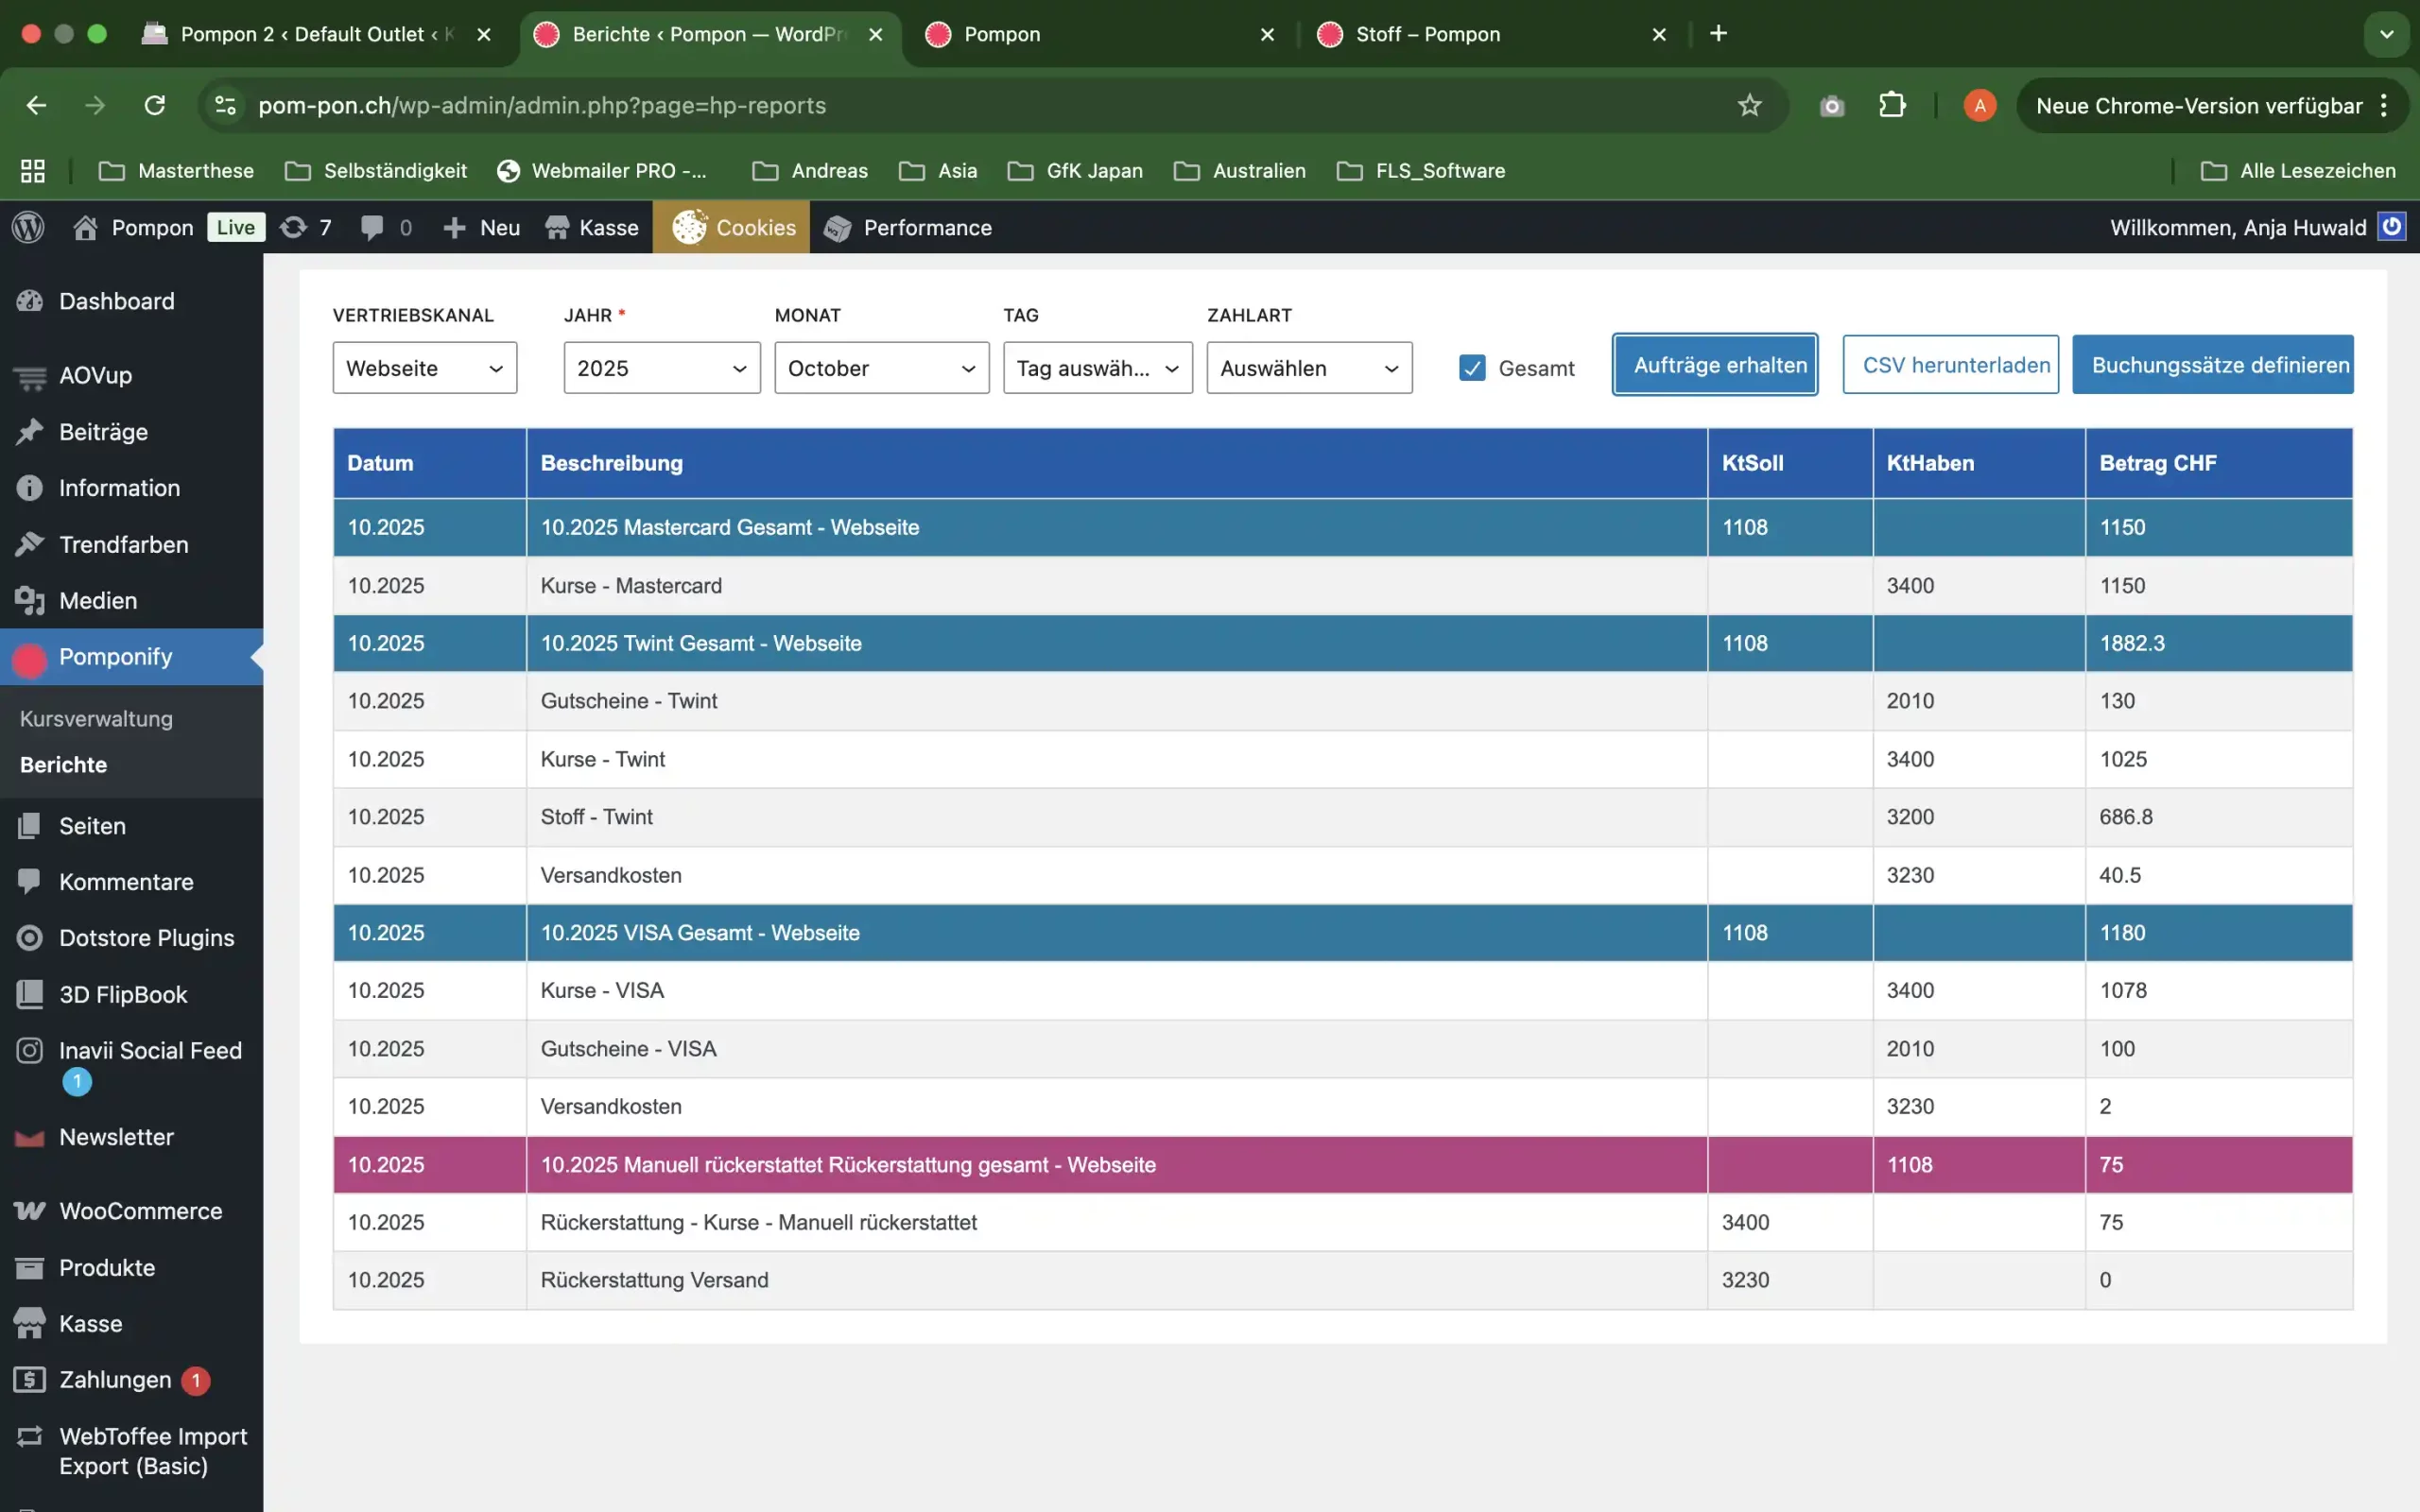This screenshot has height=1512, width=2420.
Task: Expand the Jahr 2025 dropdown
Action: click(x=661, y=368)
